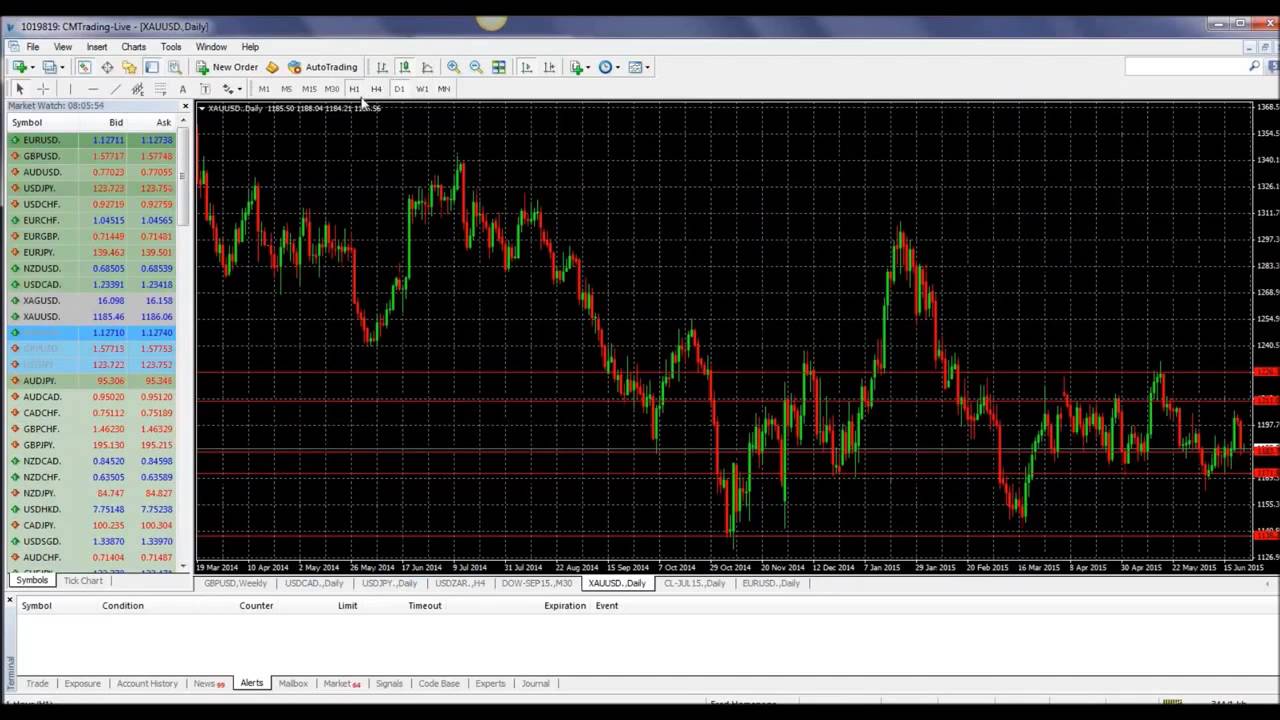Image resolution: width=1280 pixels, height=720 pixels.
Task: Select the Text 'A' tool
Action: [x=182, y=89]
